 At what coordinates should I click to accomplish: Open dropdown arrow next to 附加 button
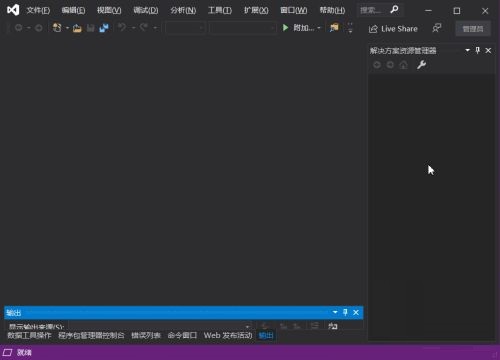(319, 28)
